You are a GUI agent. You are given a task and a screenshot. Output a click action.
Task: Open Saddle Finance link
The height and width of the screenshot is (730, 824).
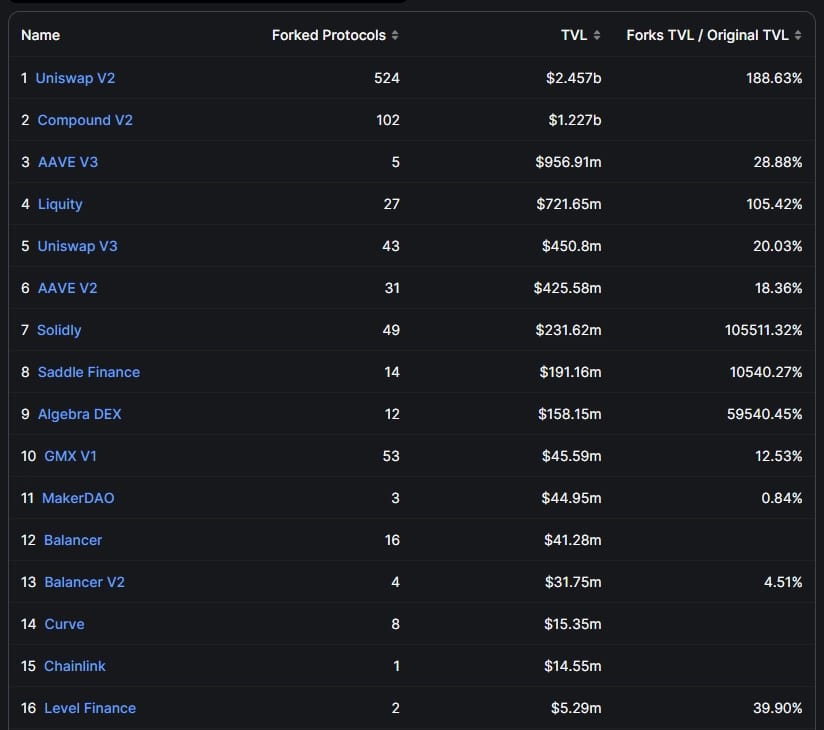pos(89,372)
